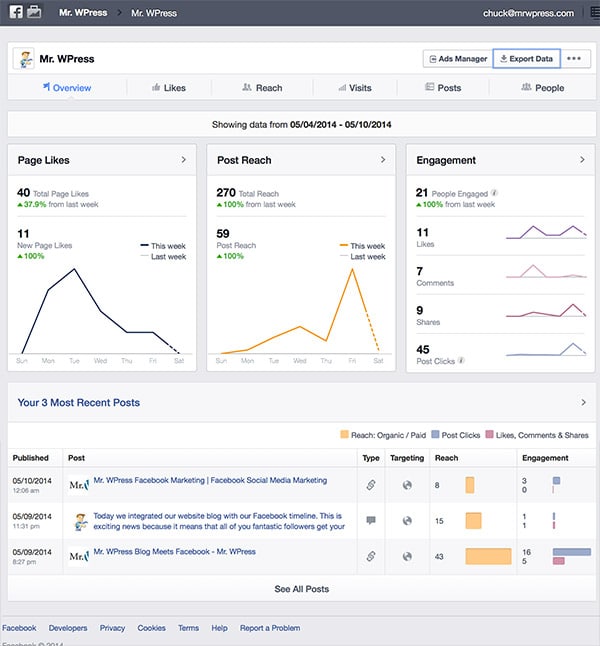The height and width of the screenshot is (646, 600).
Task: Click second Mr. WPress breadcrumb in header
Action: 154,13
